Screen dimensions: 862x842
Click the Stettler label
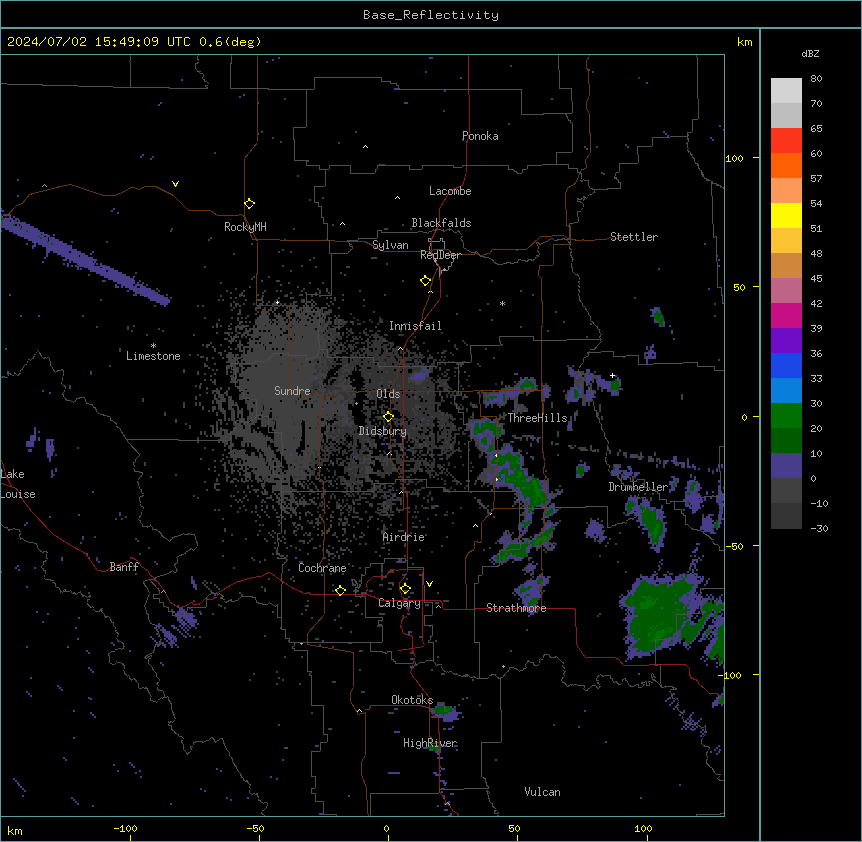pyautogui.click(x=634, y=237)
